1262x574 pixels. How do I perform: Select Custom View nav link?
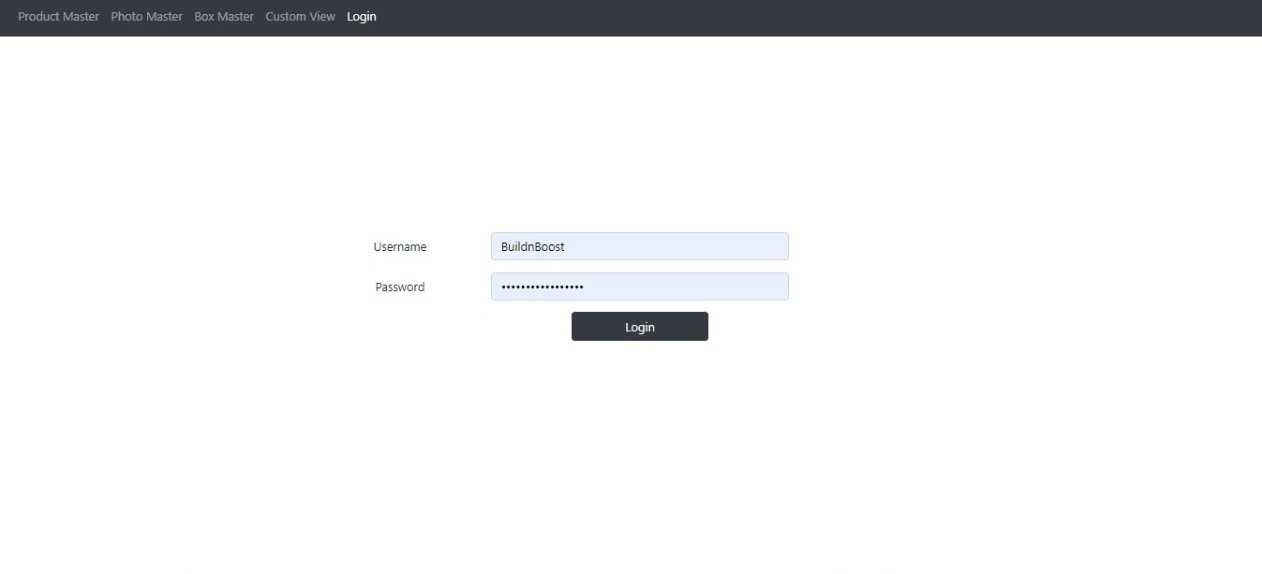(x=300, y=17)
